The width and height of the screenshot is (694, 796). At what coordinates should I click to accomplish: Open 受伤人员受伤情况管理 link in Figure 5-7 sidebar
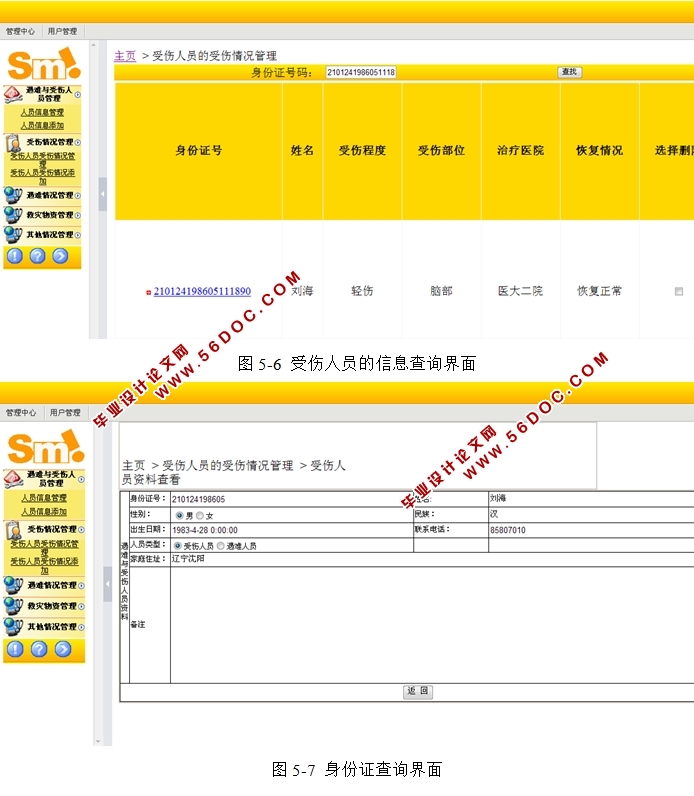45,548
